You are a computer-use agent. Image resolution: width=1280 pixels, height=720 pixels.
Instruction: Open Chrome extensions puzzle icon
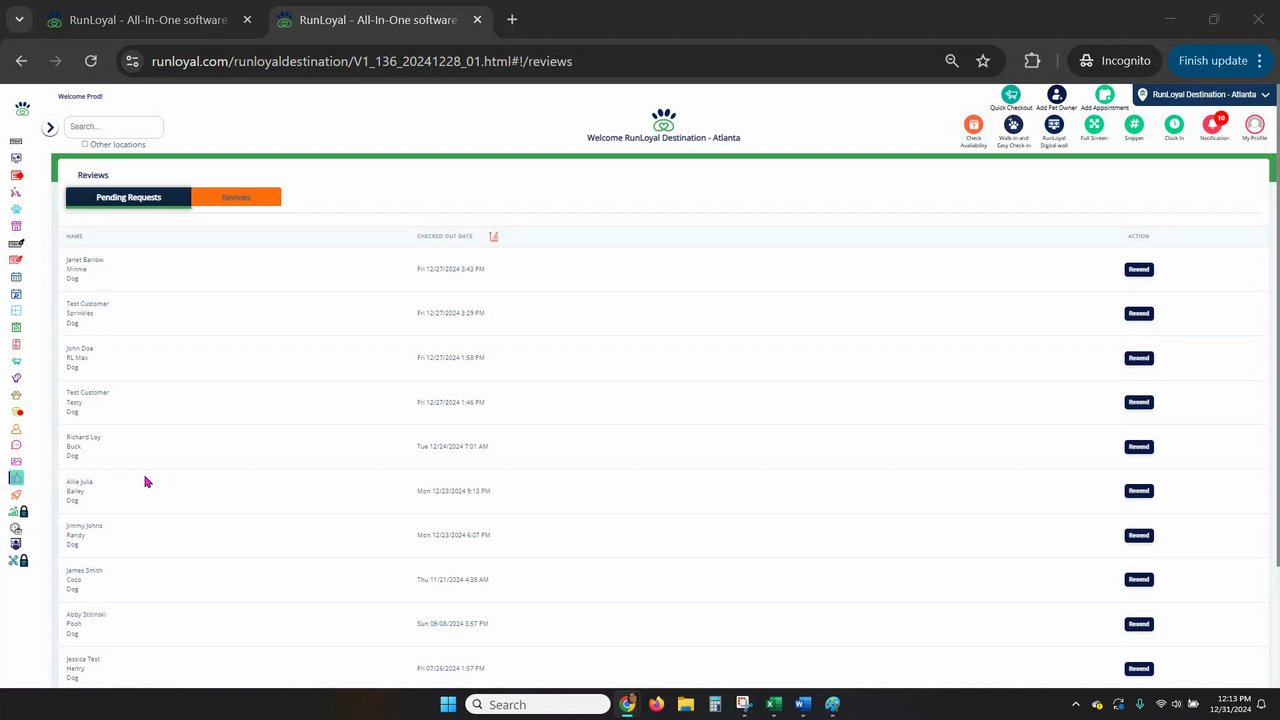tap(1032, 61)
